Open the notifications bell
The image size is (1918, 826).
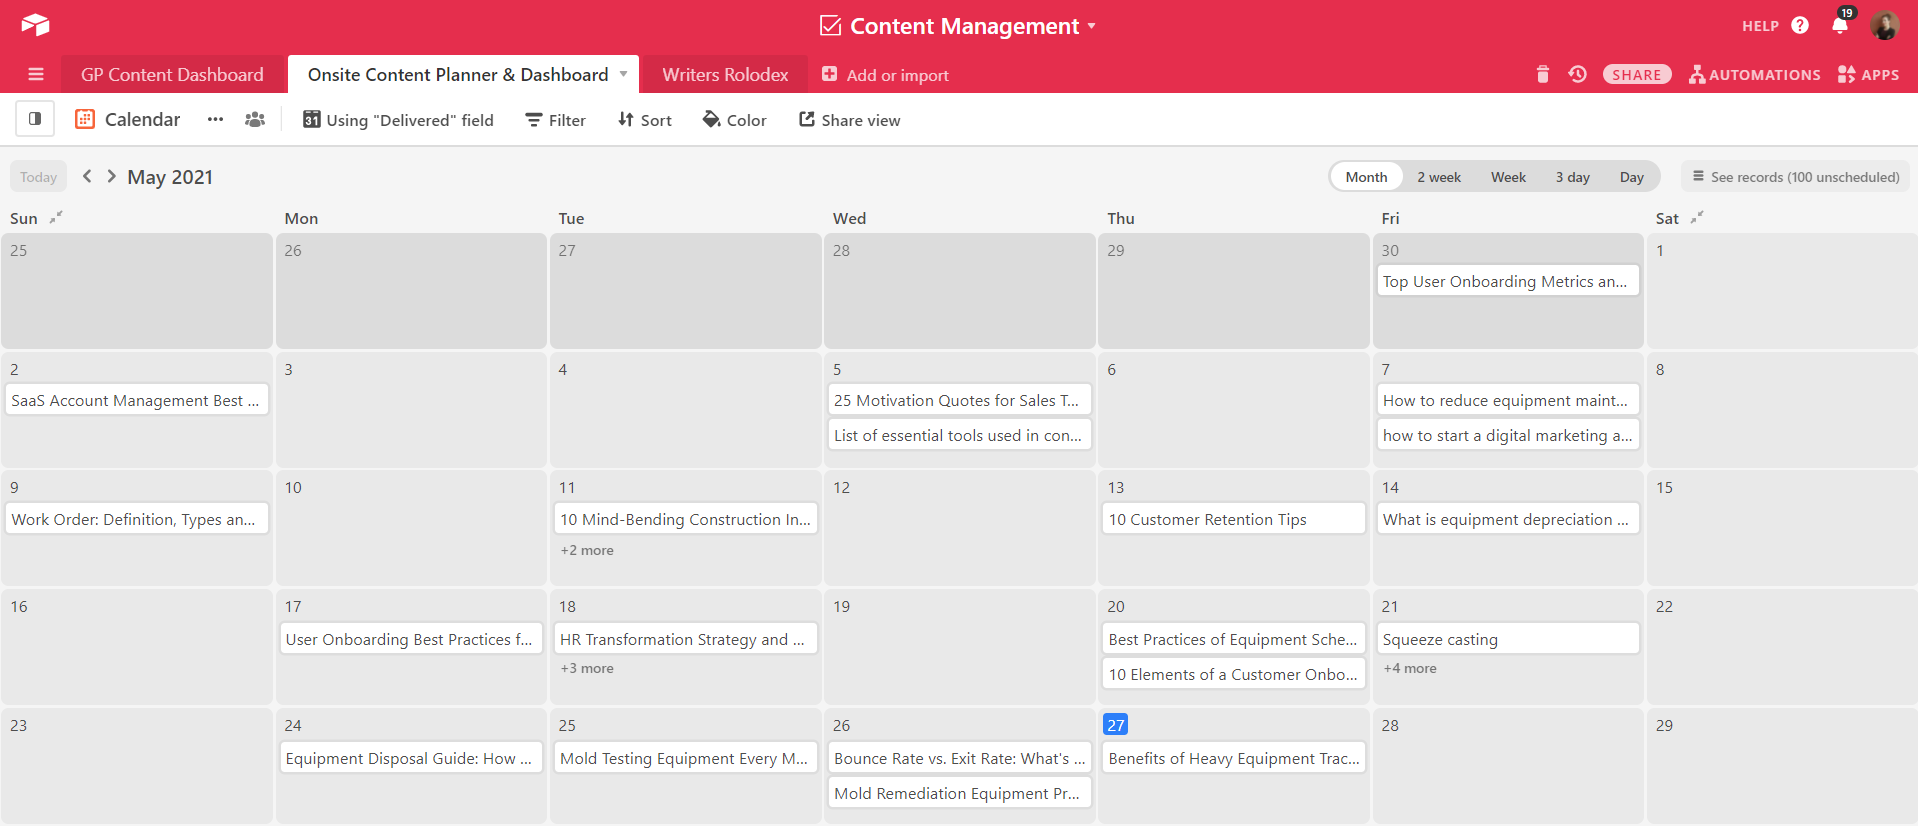(x=1839, y=26)
